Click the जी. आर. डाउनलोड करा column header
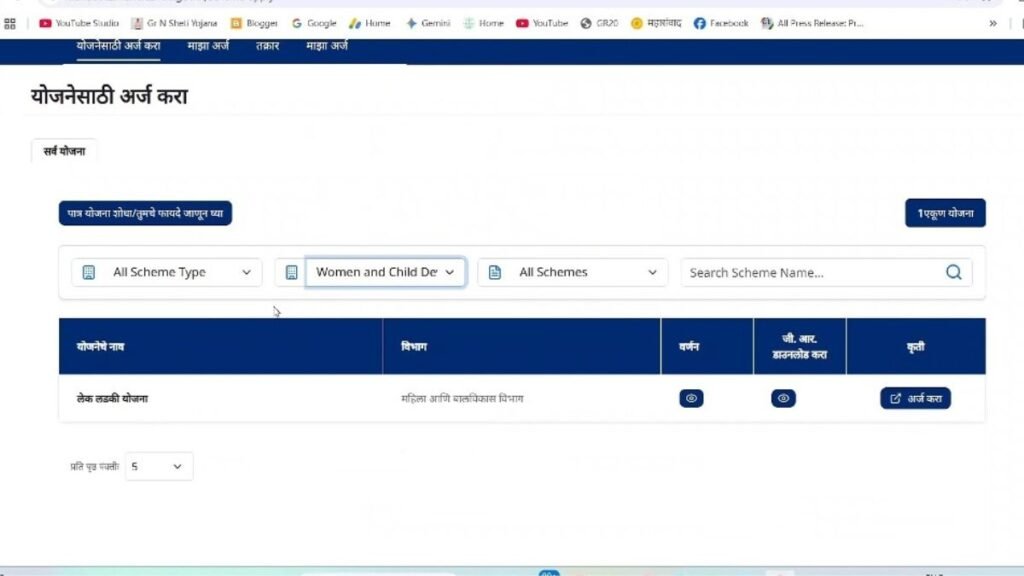 pyautogui.click(x=799, y=347)
